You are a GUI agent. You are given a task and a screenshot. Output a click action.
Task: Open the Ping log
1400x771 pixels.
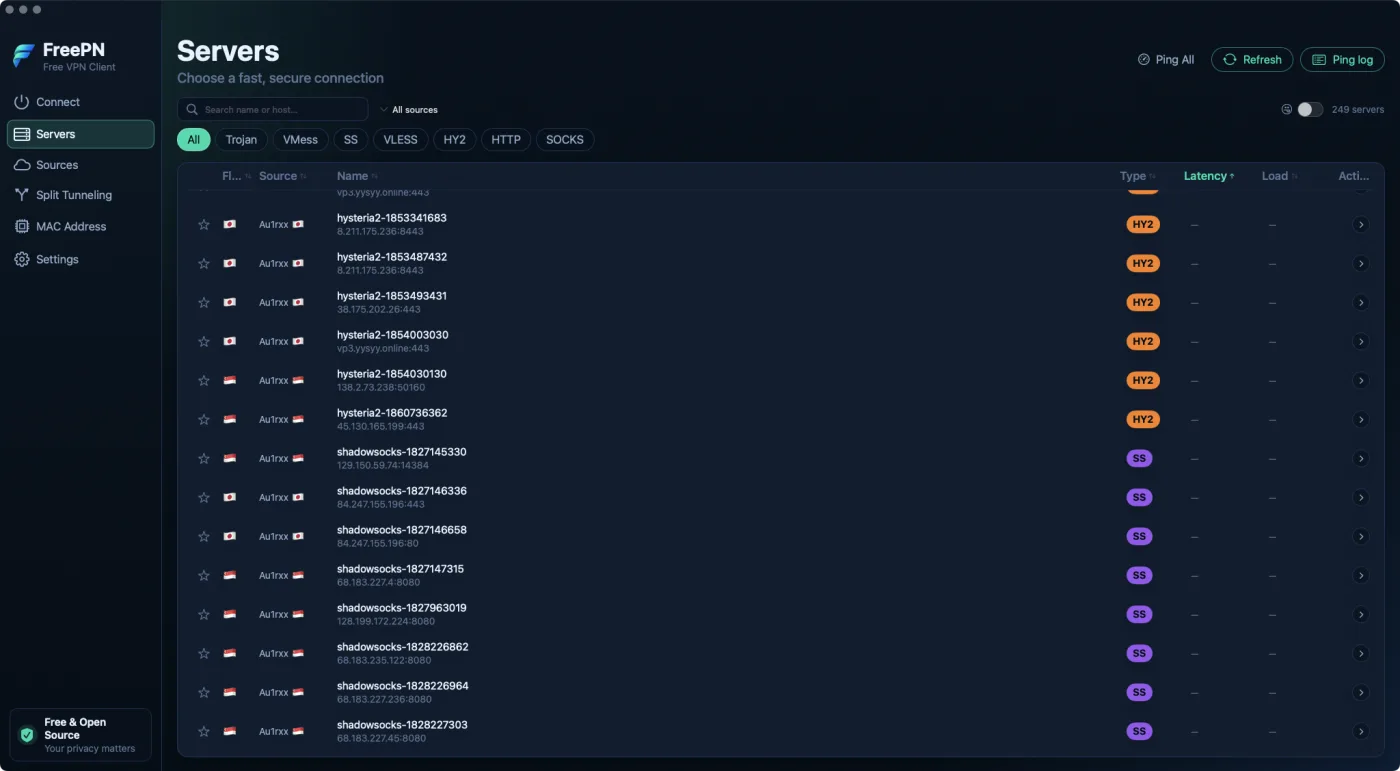coord(1342,60)
